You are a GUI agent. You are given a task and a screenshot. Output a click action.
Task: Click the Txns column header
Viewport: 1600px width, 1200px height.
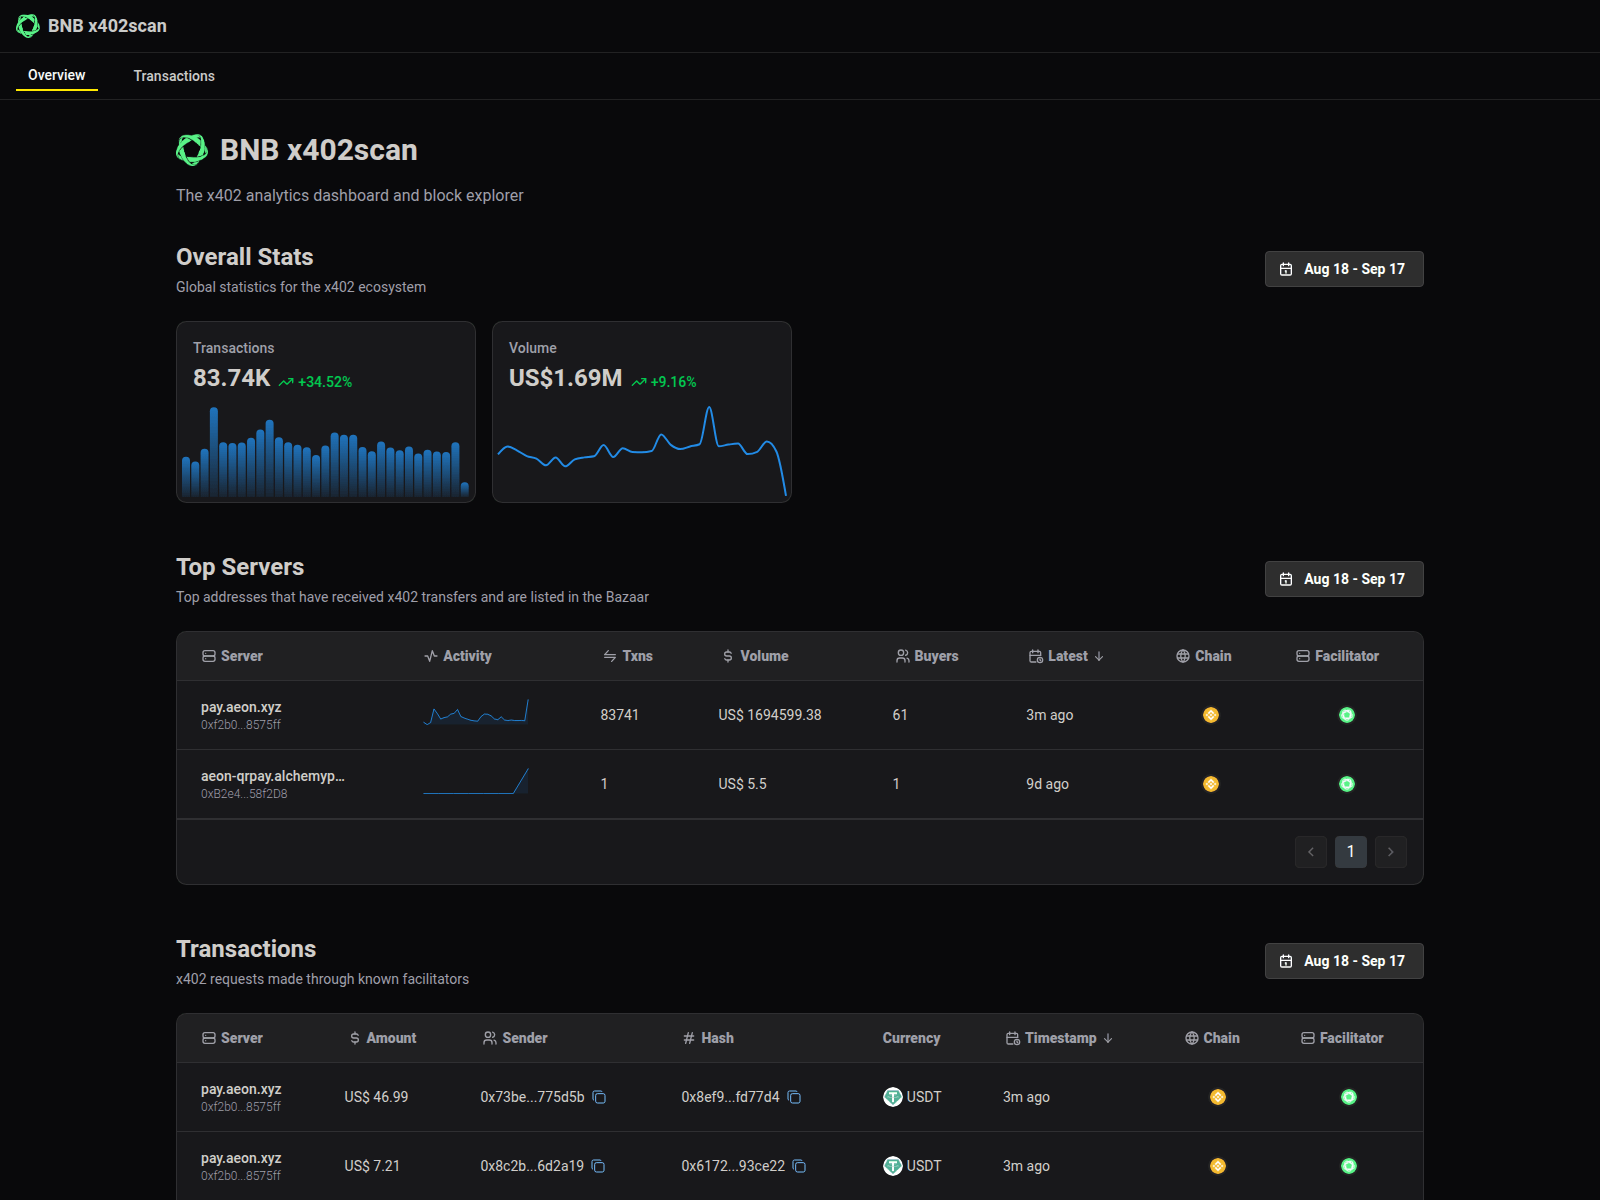pos(628,656)
